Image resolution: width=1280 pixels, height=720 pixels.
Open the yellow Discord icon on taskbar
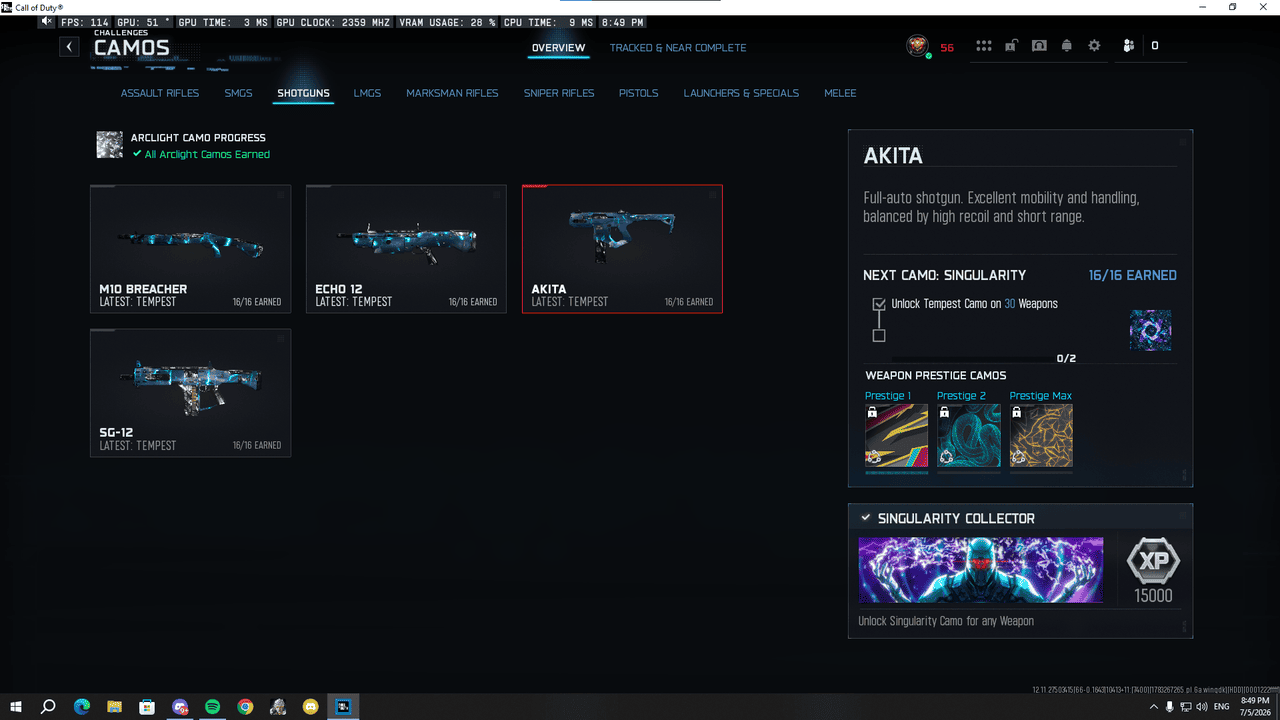[x=310, y=707]
